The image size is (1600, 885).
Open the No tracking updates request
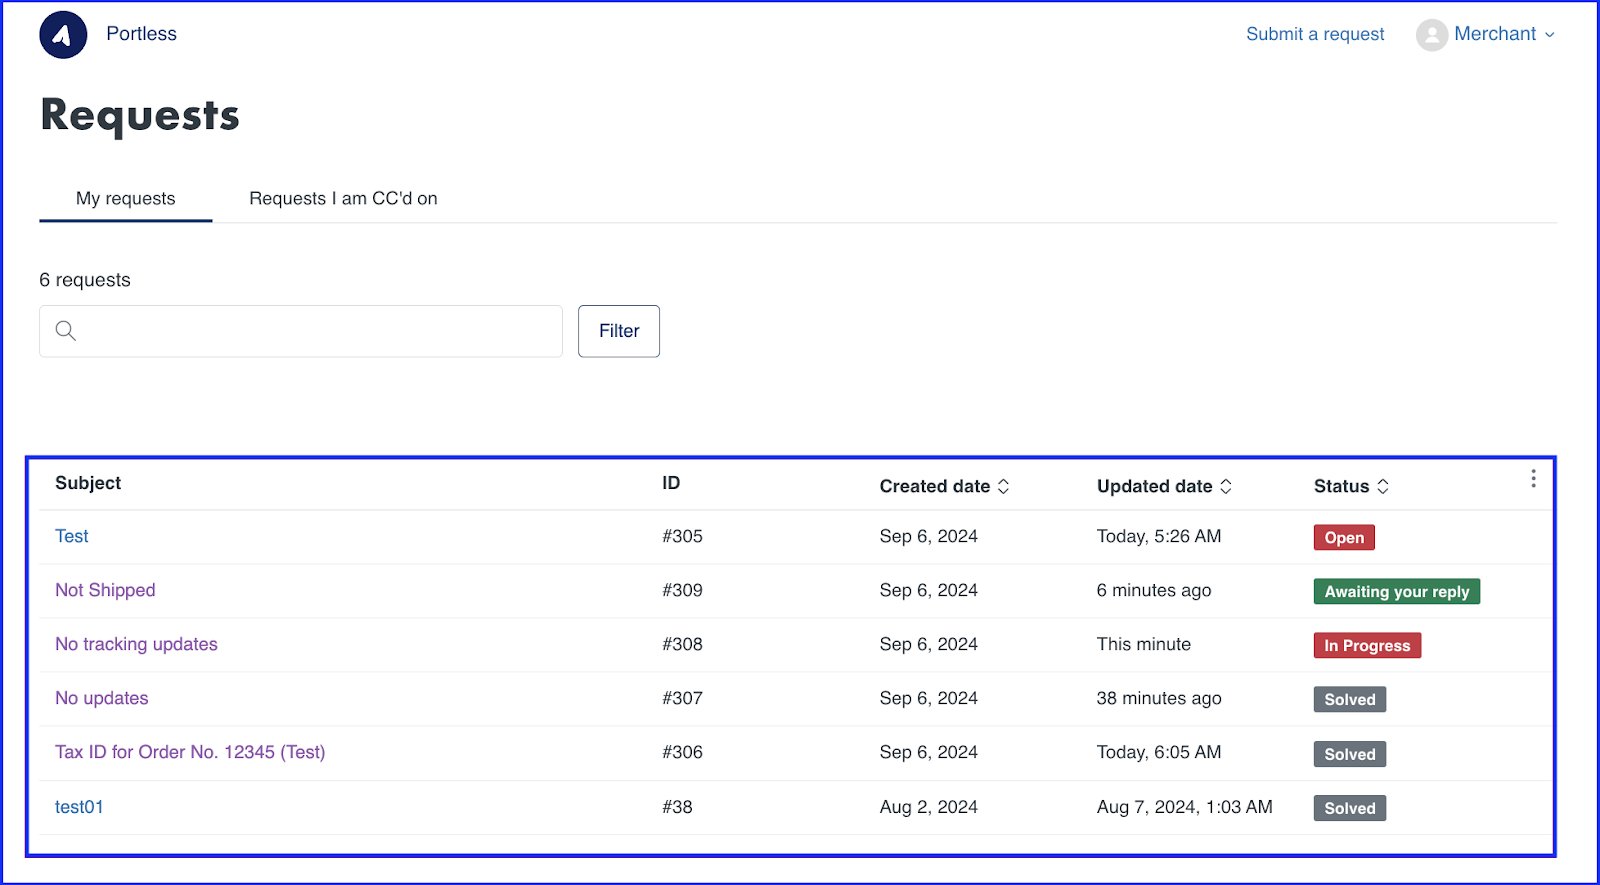click(136, 644)
